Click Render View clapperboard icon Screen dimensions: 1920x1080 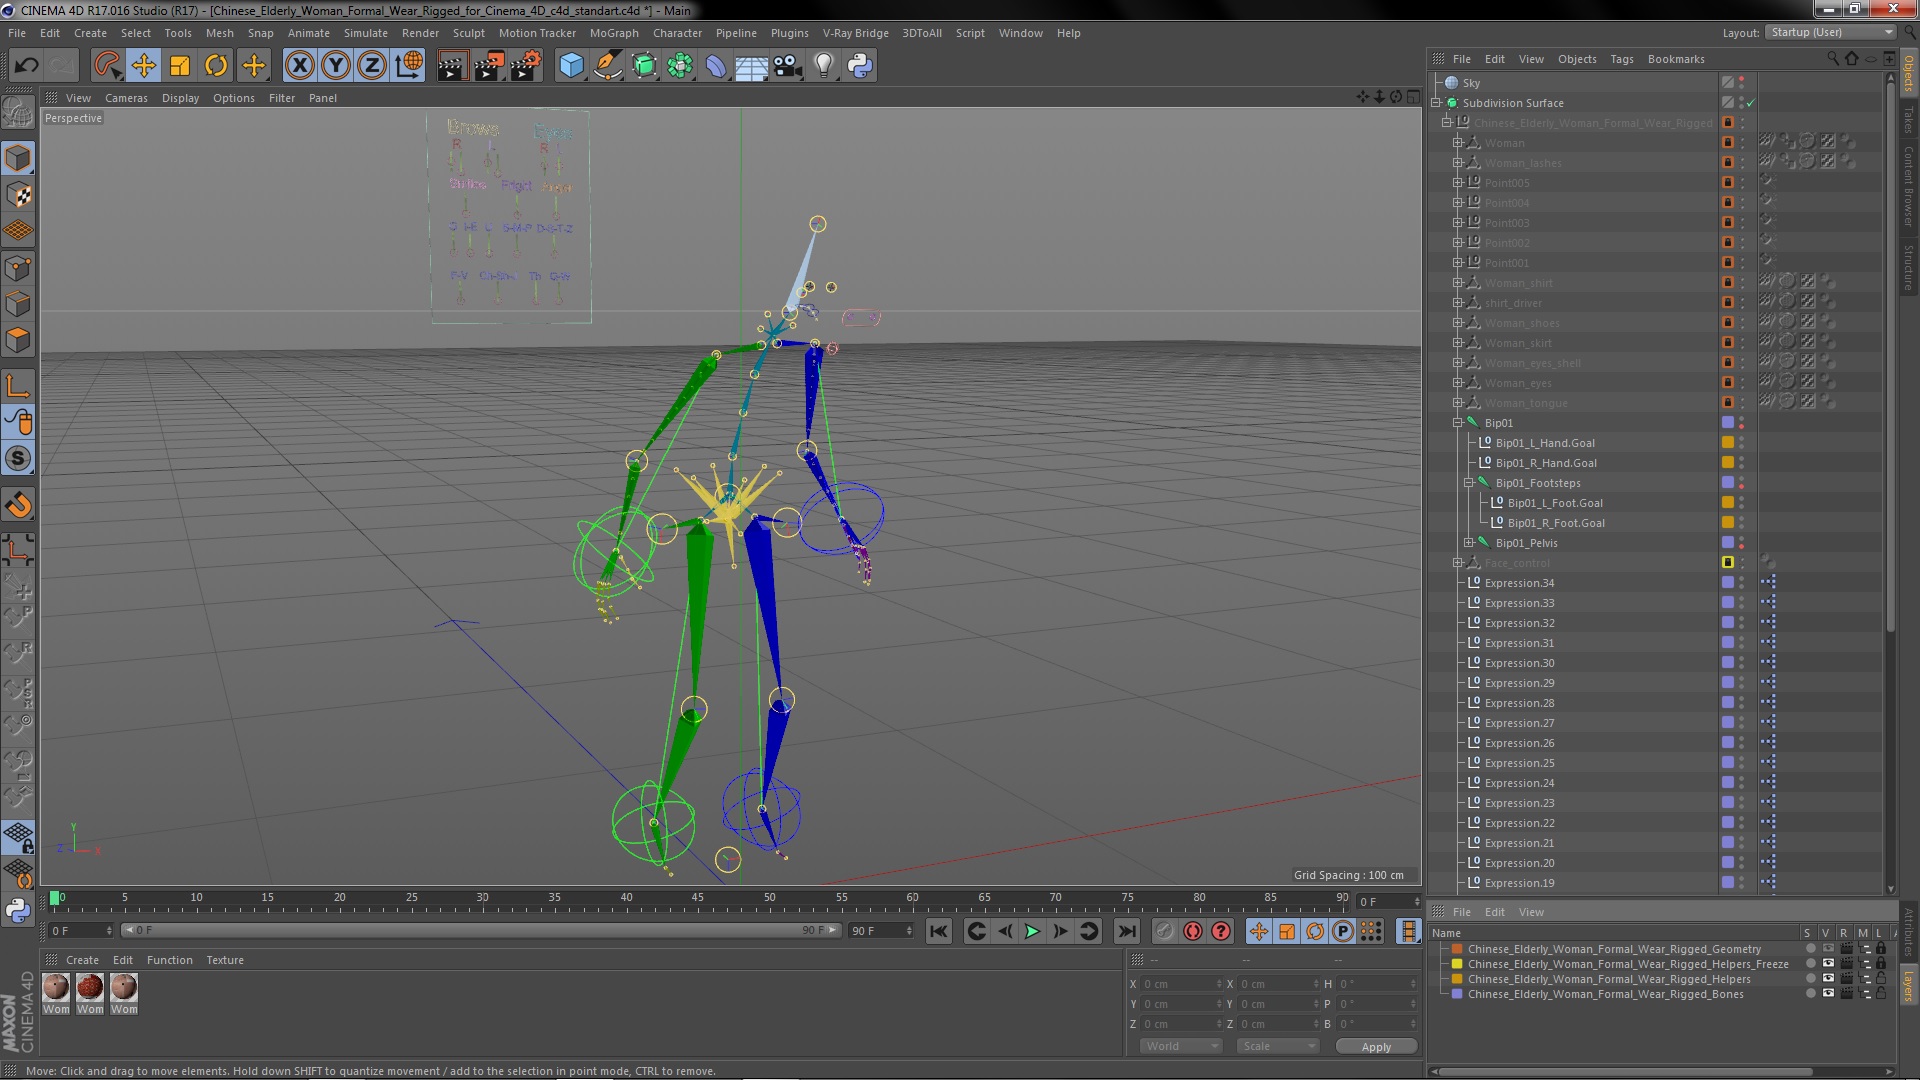pyautogui.click(x=452, y=66)
